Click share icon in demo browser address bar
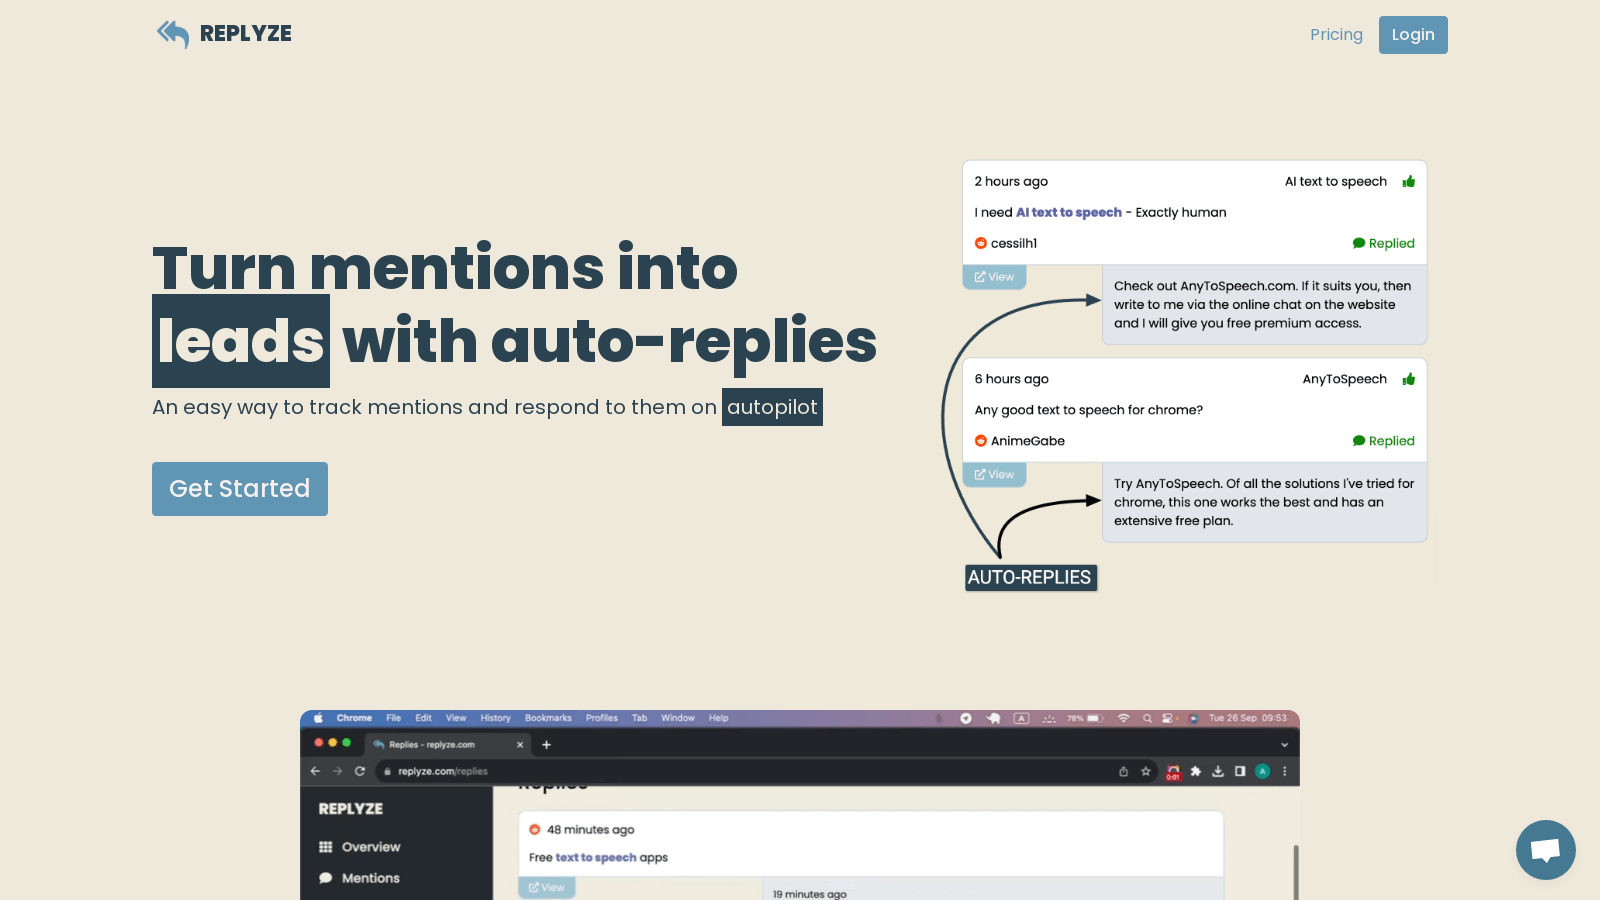Screen dimensions: 1600x900 pos(1123,771)
